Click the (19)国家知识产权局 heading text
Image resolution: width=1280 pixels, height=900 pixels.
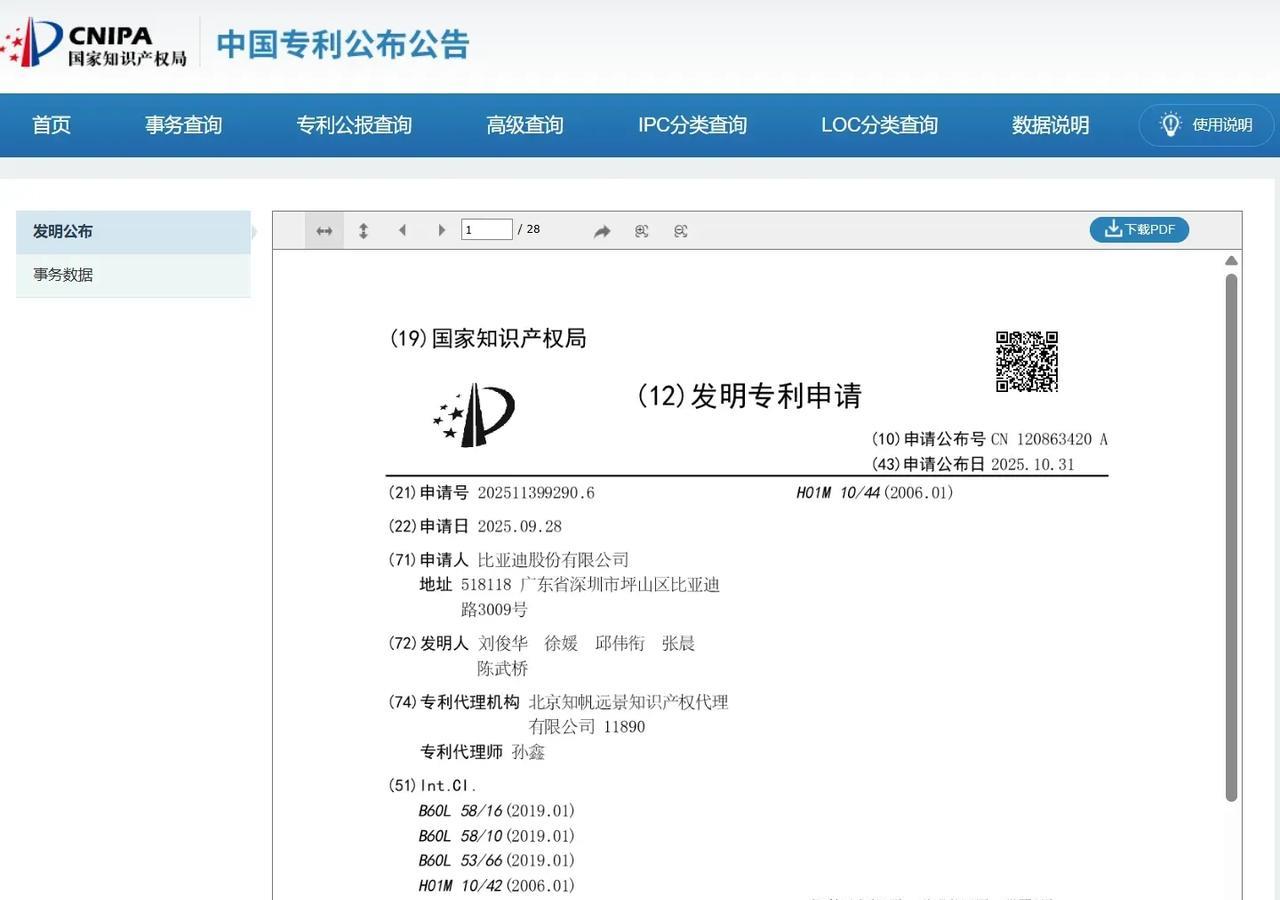coord(487,339)
